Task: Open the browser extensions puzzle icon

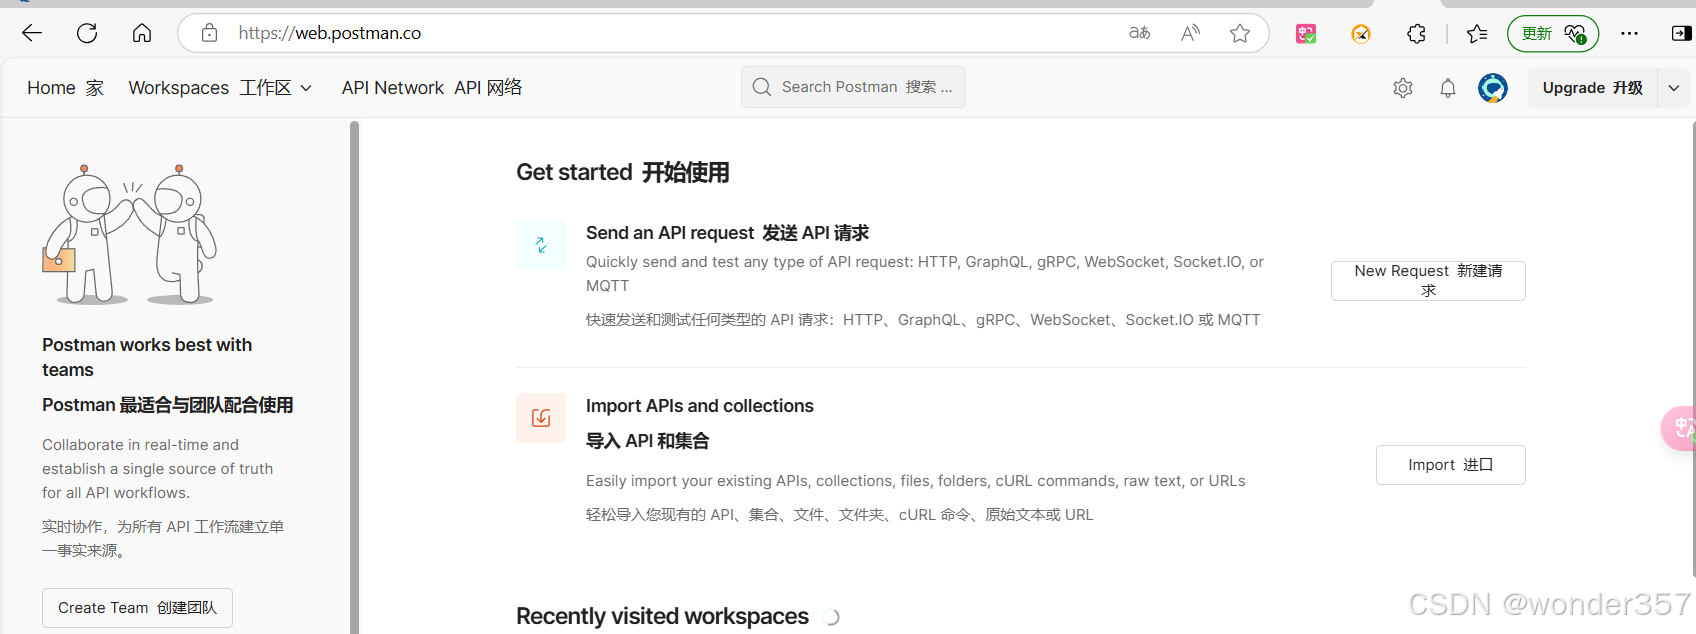Action: [x=1416, y=34]
